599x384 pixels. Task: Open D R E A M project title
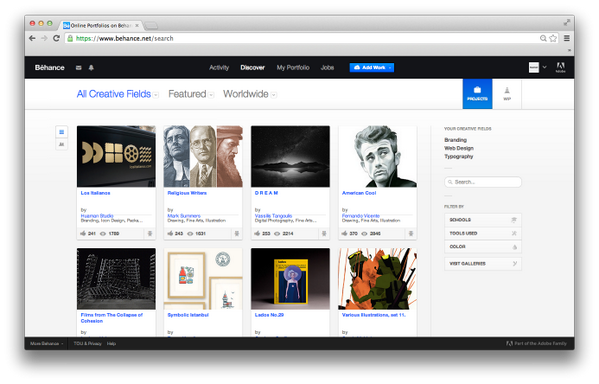(x=266, y=193)
